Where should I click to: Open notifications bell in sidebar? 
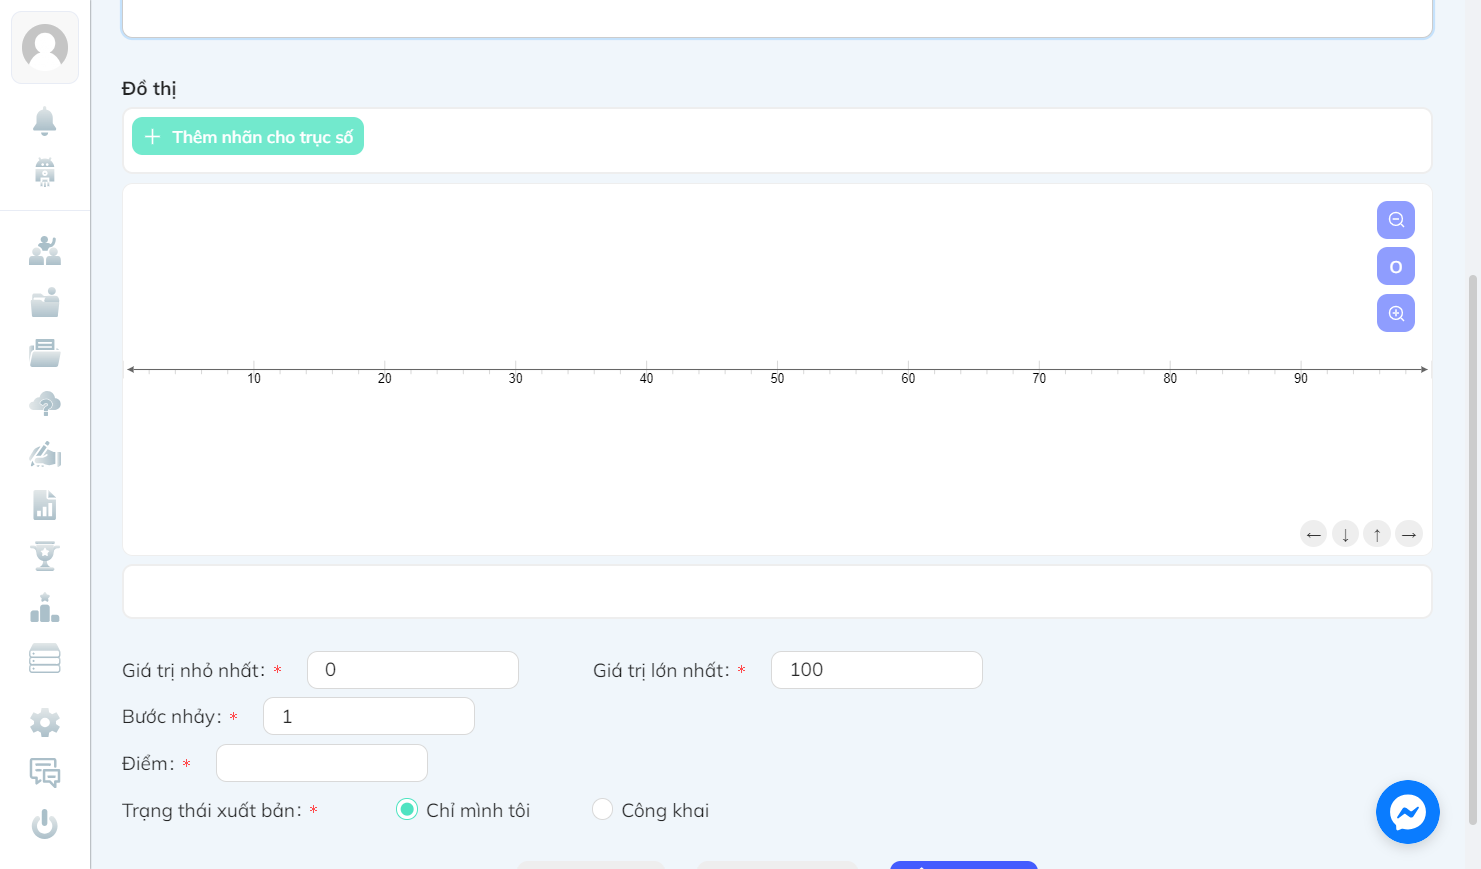[45, 121]
